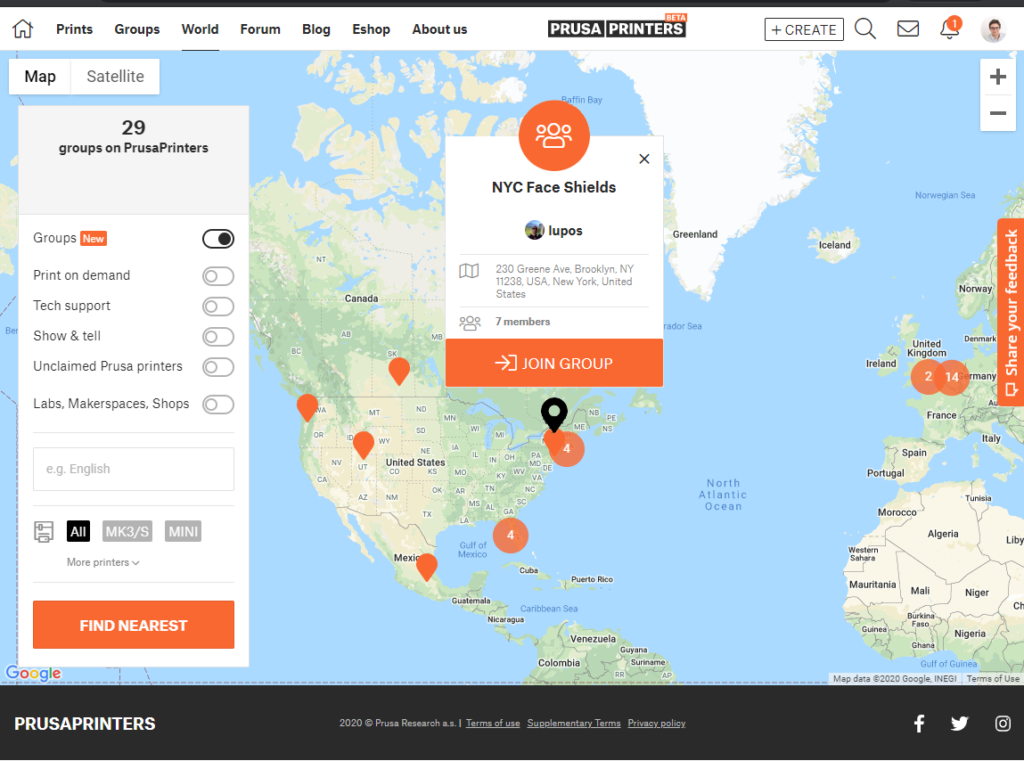The image size is (1024, 761).
Task: Open Share your feedback tab
Action: tap(1011, 312)
